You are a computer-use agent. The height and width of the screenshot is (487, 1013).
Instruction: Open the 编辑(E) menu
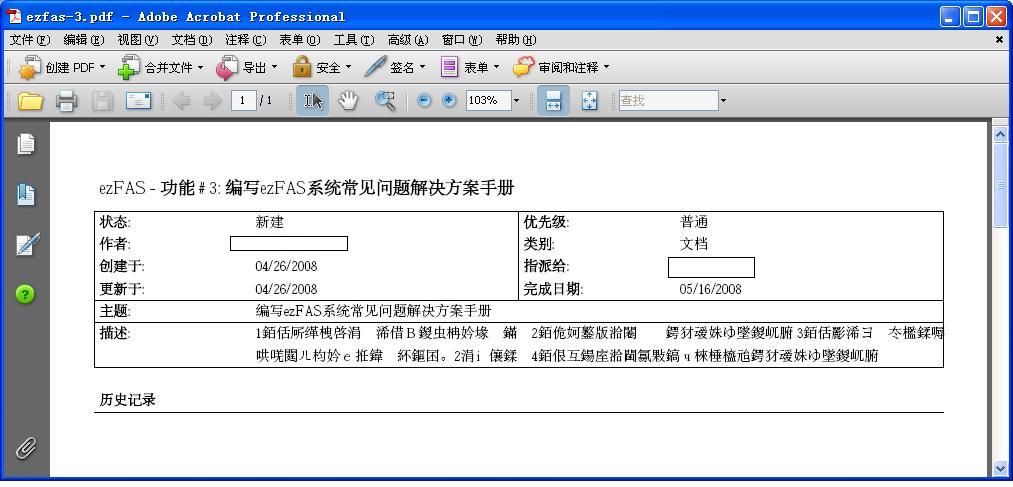[x=84, y=40]
